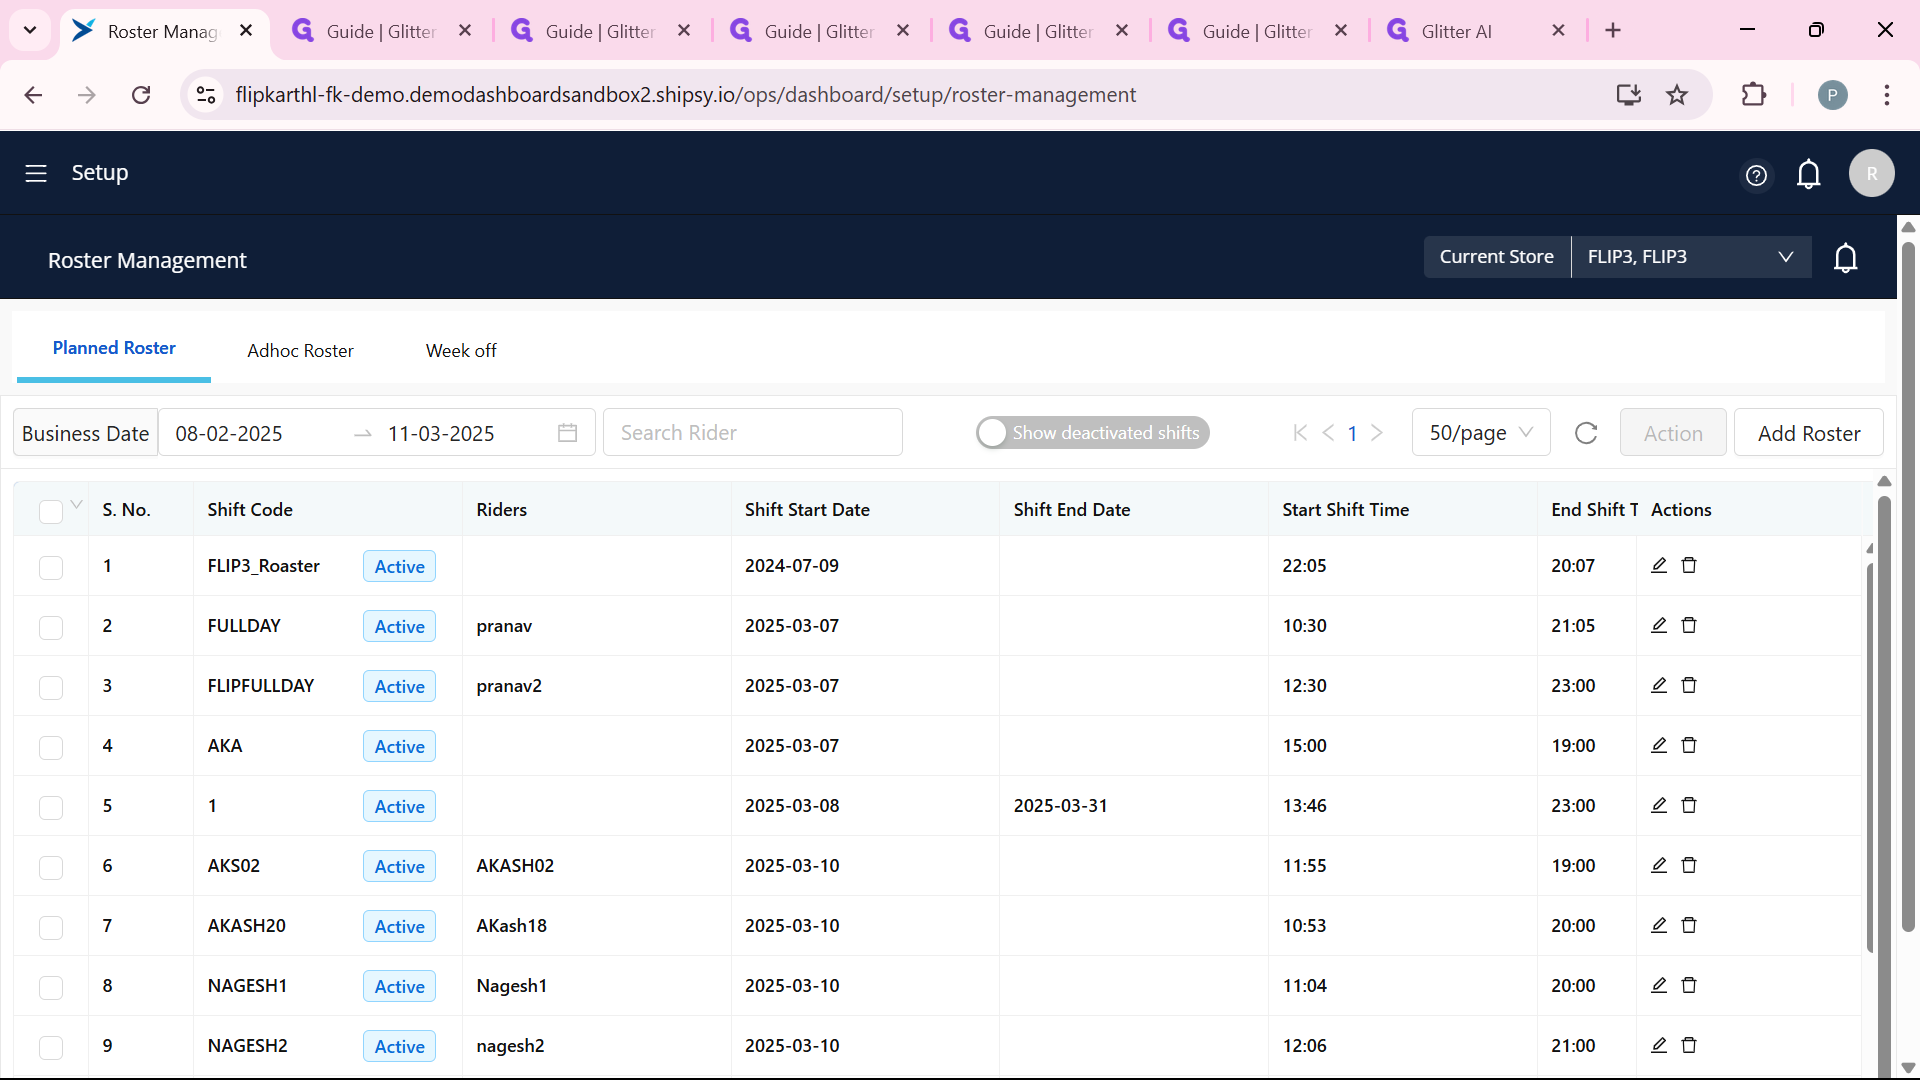Open Current Store FLIP3 dropdown
This screenshot has width=1920, height=1080.
[1691, 257]
